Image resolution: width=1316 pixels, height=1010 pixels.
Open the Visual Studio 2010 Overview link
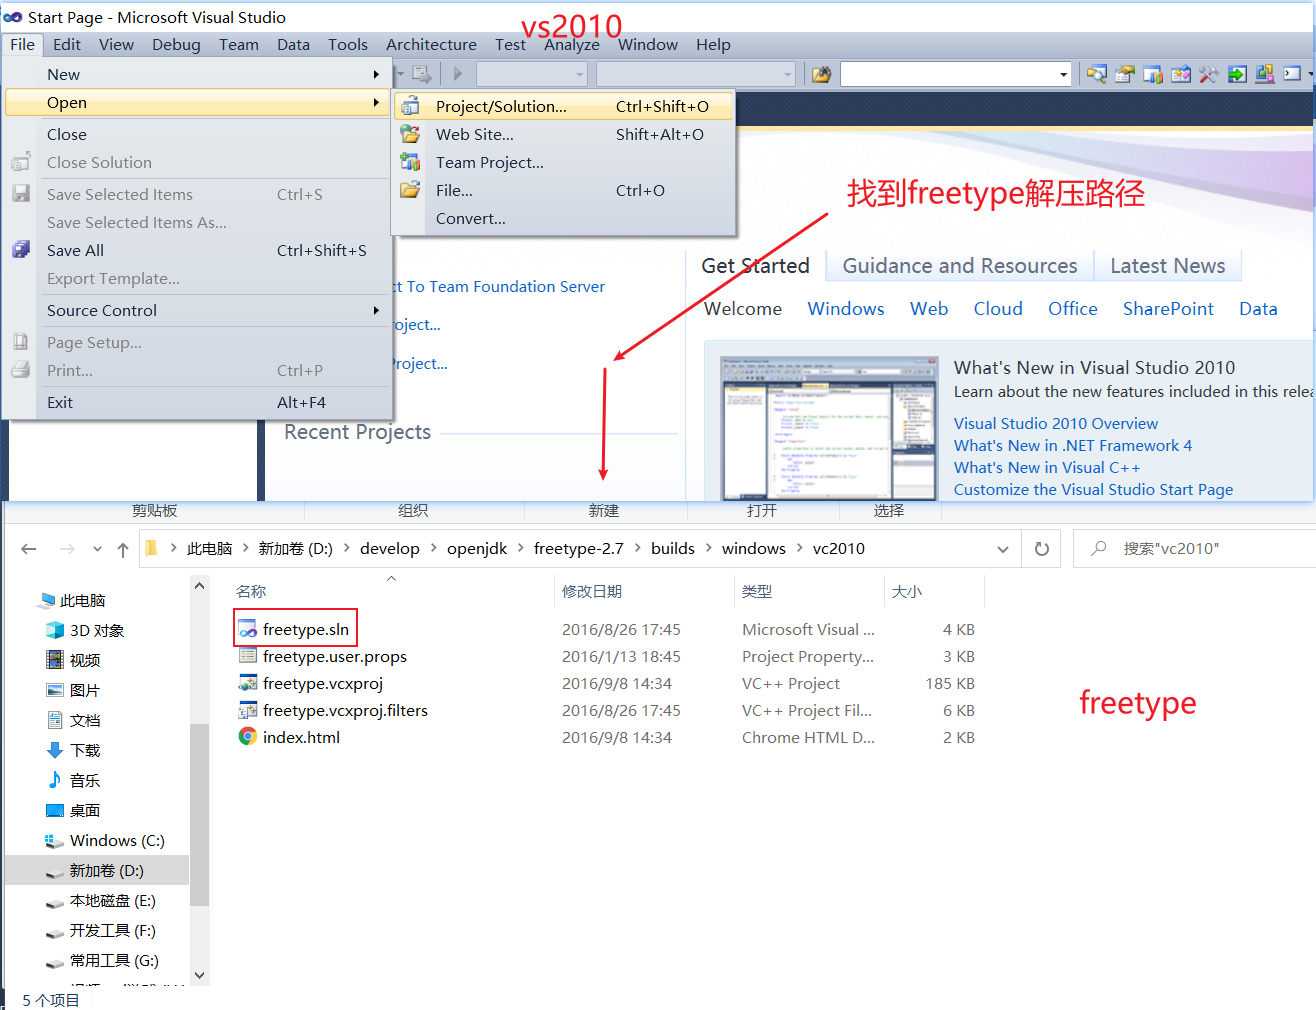click(x=1055, y=424)
